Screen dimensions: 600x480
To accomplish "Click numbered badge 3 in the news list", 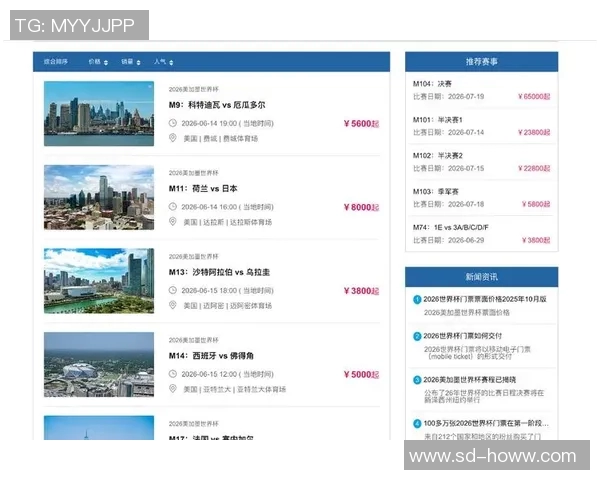I will (417, 380).
